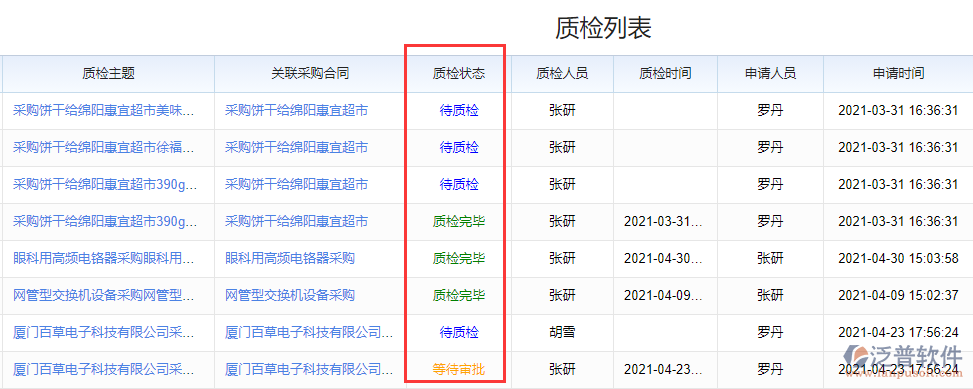Click 质检完毕 status in the 眼科用 row
Image resolution: width=973 pixels, height=389 pixels.
(459, 258)
